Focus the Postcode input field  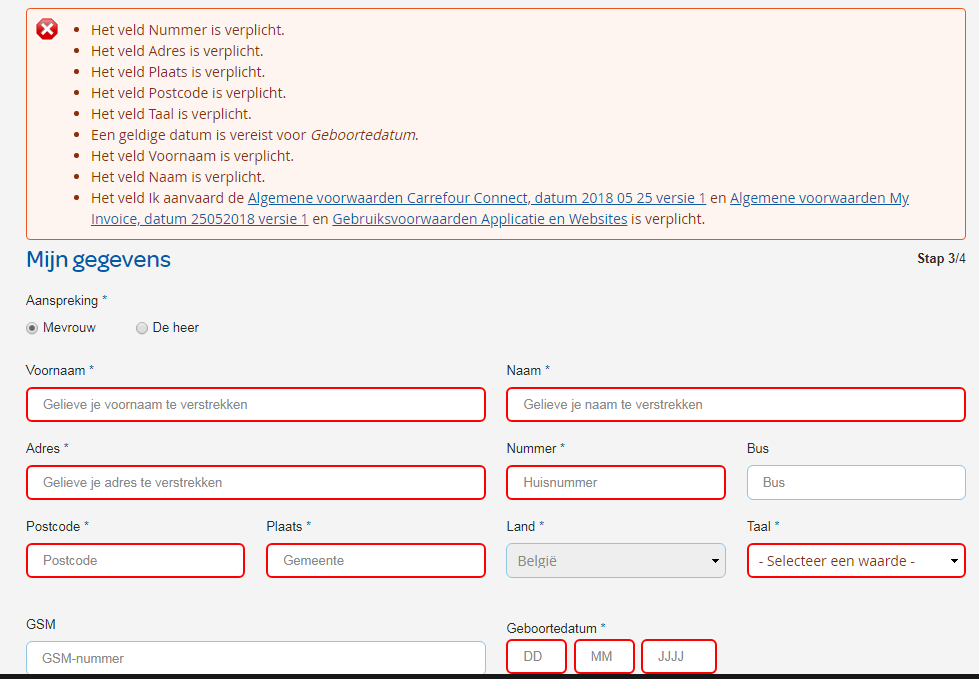coord(135,561)
